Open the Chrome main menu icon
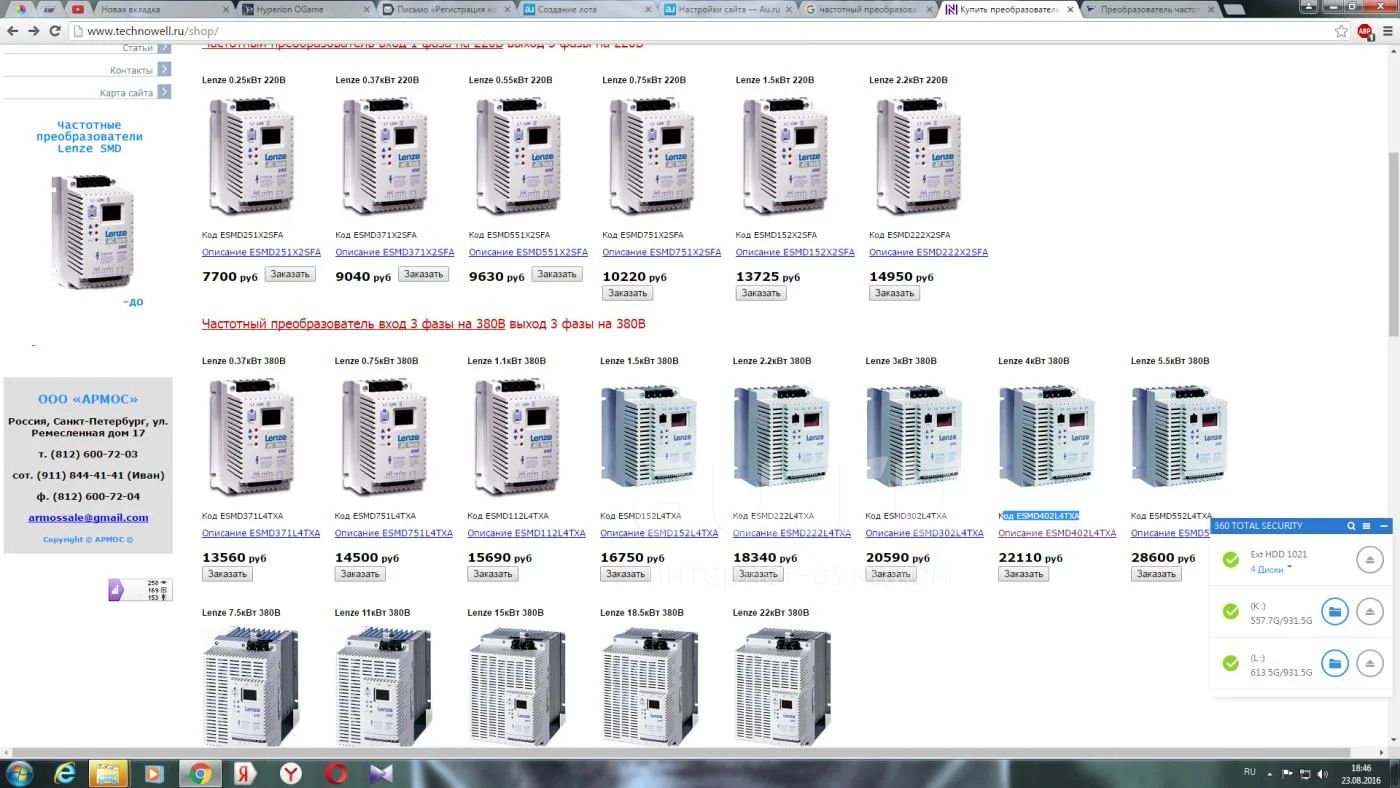 point(1387,31)
